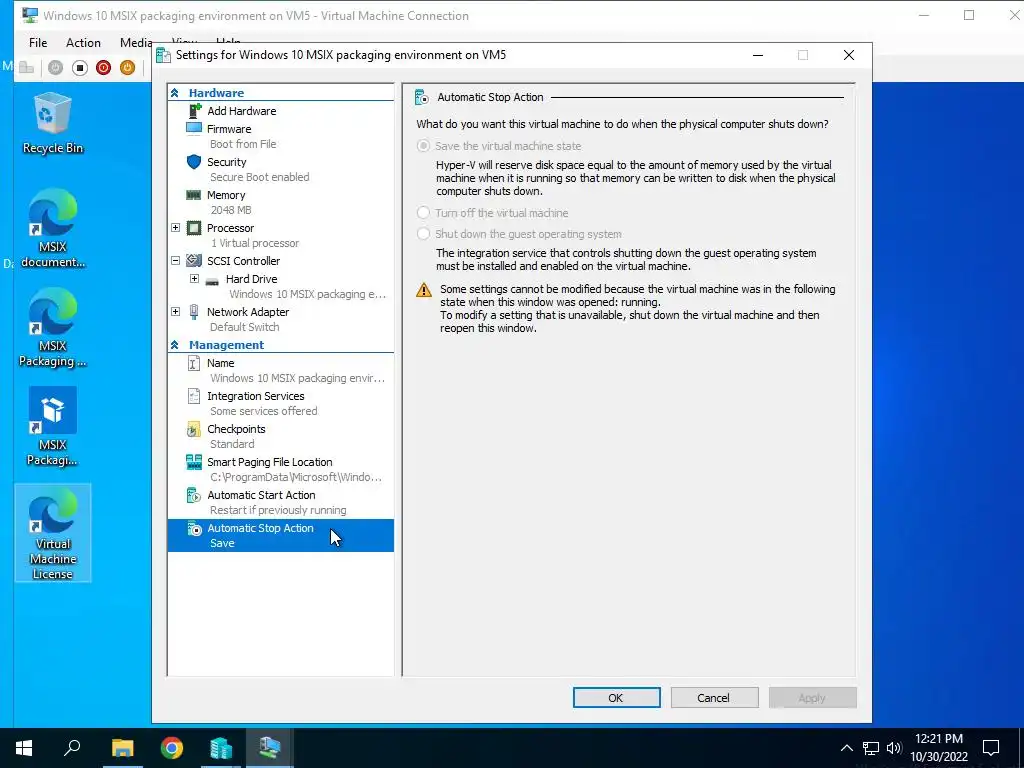Select Smart Paging File Location item
1024x768 pixels.
(x=281, y=470)
